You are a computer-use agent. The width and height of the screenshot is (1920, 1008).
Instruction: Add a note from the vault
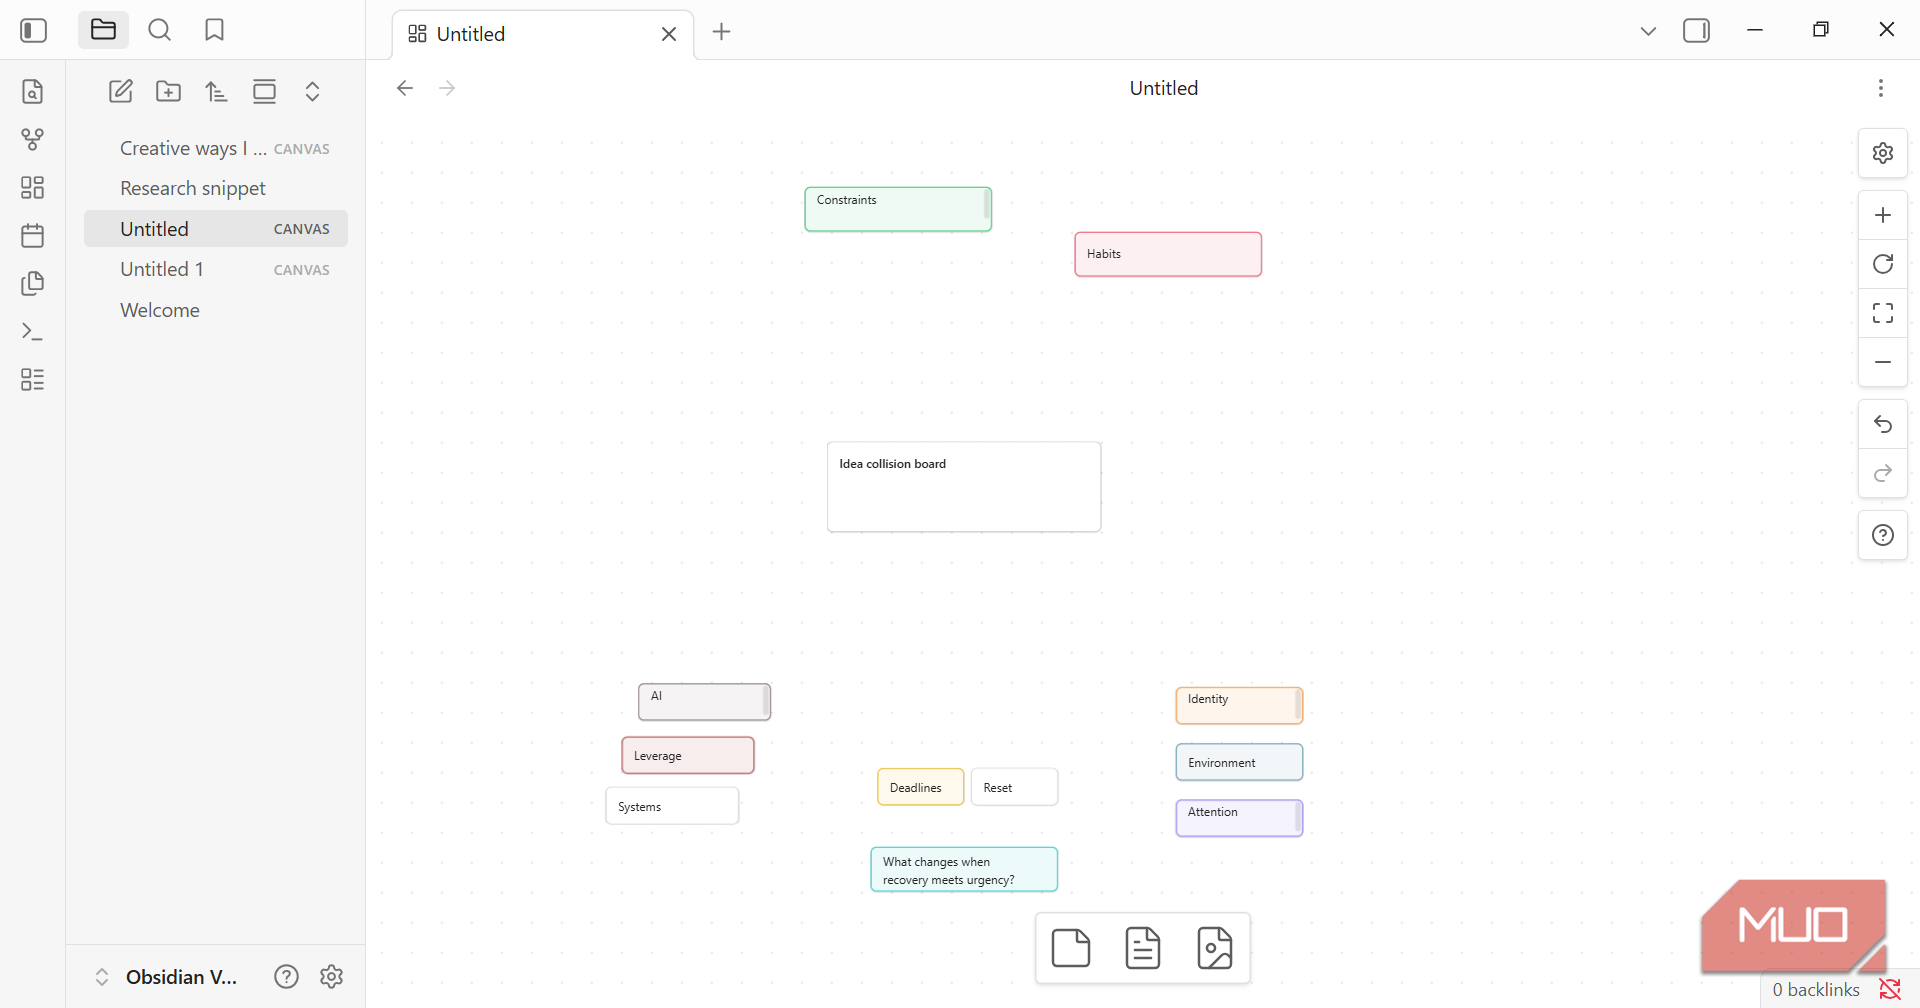[x=1143, y=948]
